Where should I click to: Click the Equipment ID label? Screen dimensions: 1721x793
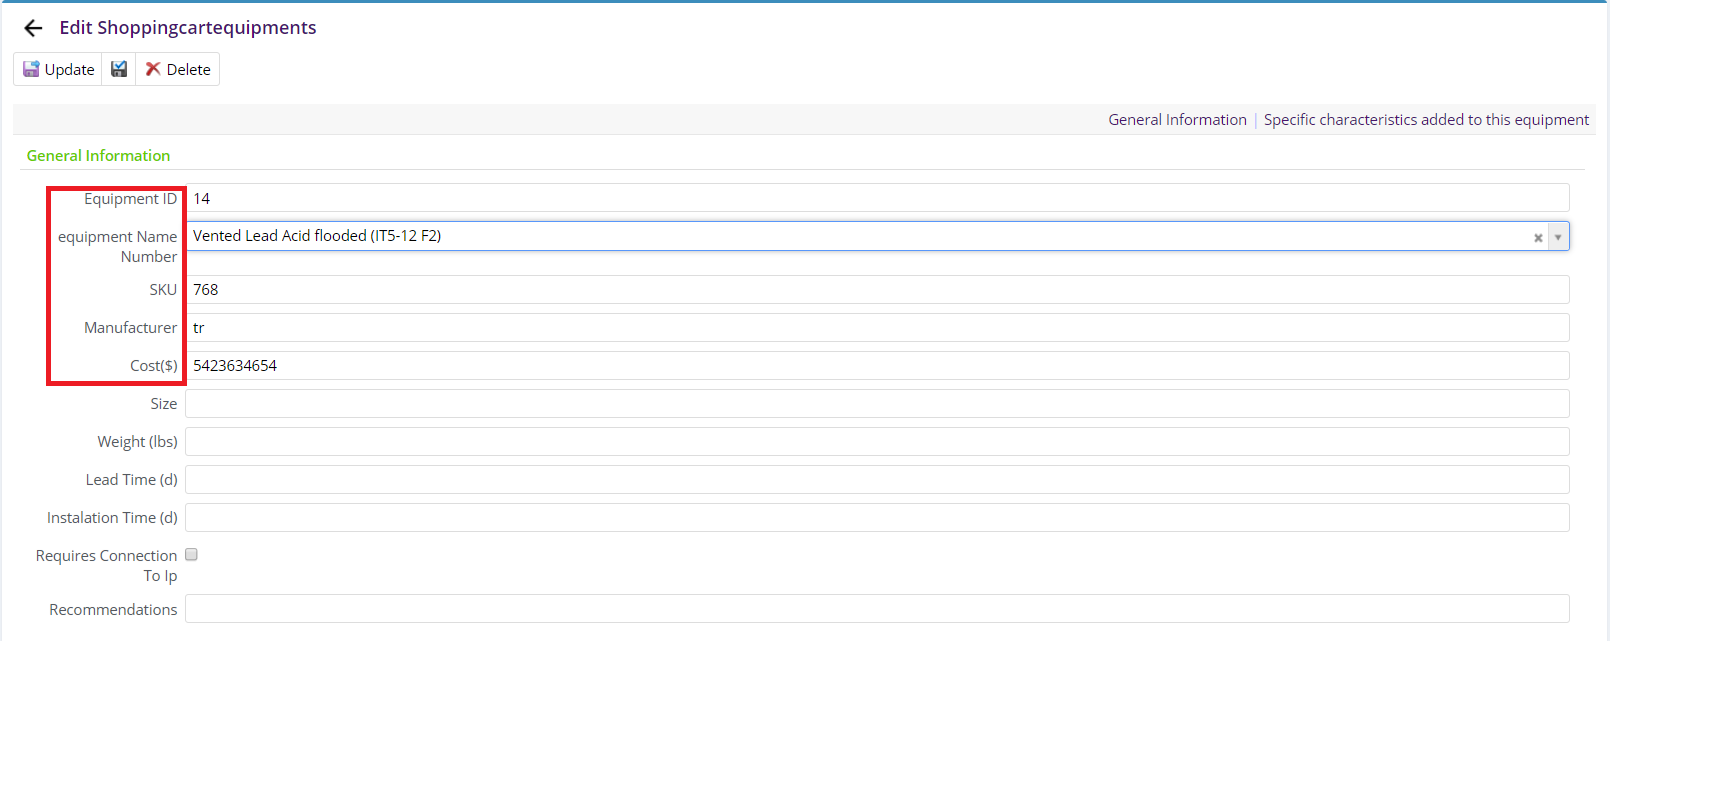click(130, 199)
